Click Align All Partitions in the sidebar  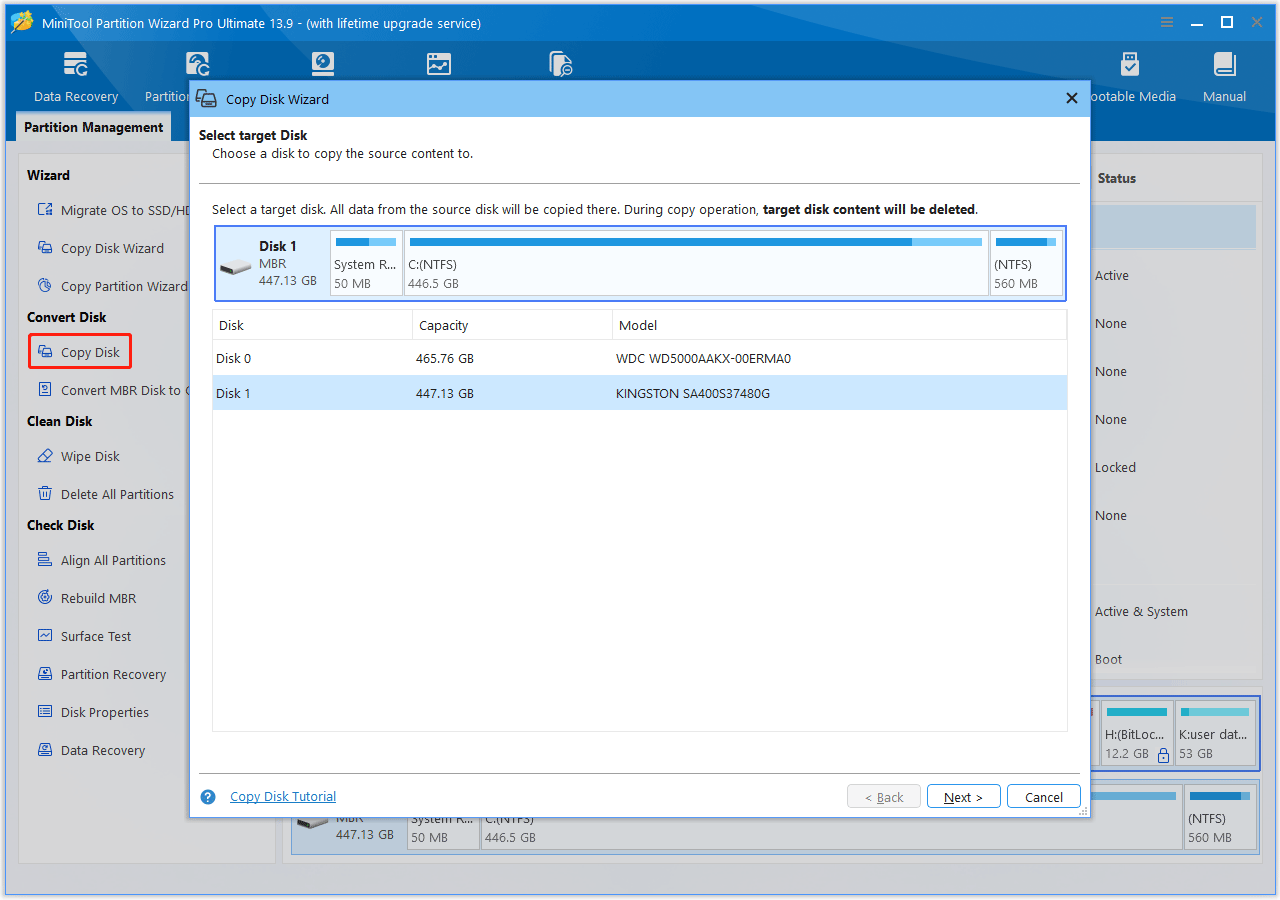coord(102,560)
